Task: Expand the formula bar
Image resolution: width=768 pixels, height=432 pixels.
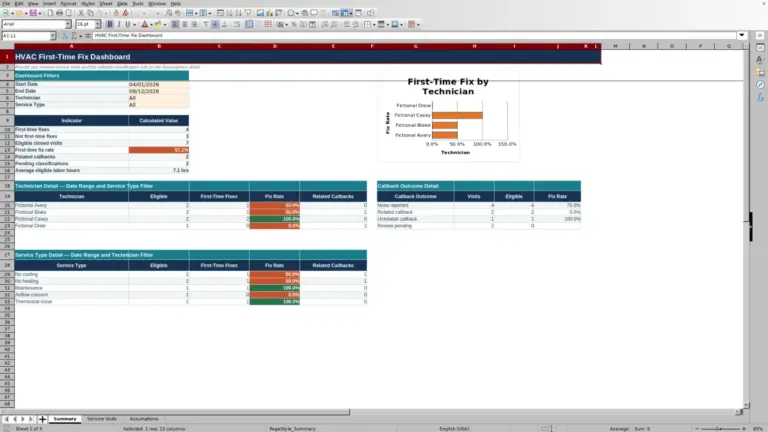Action: click(742, 35)
